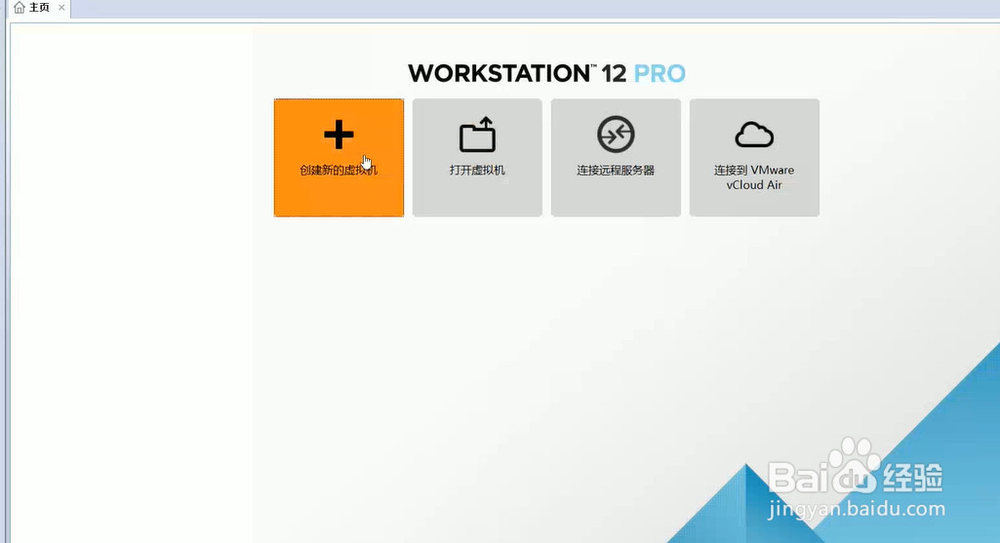This screenshot has width=1000, height=543.
Task: Switch to the 主页 tab
Action: click(38, 8)
